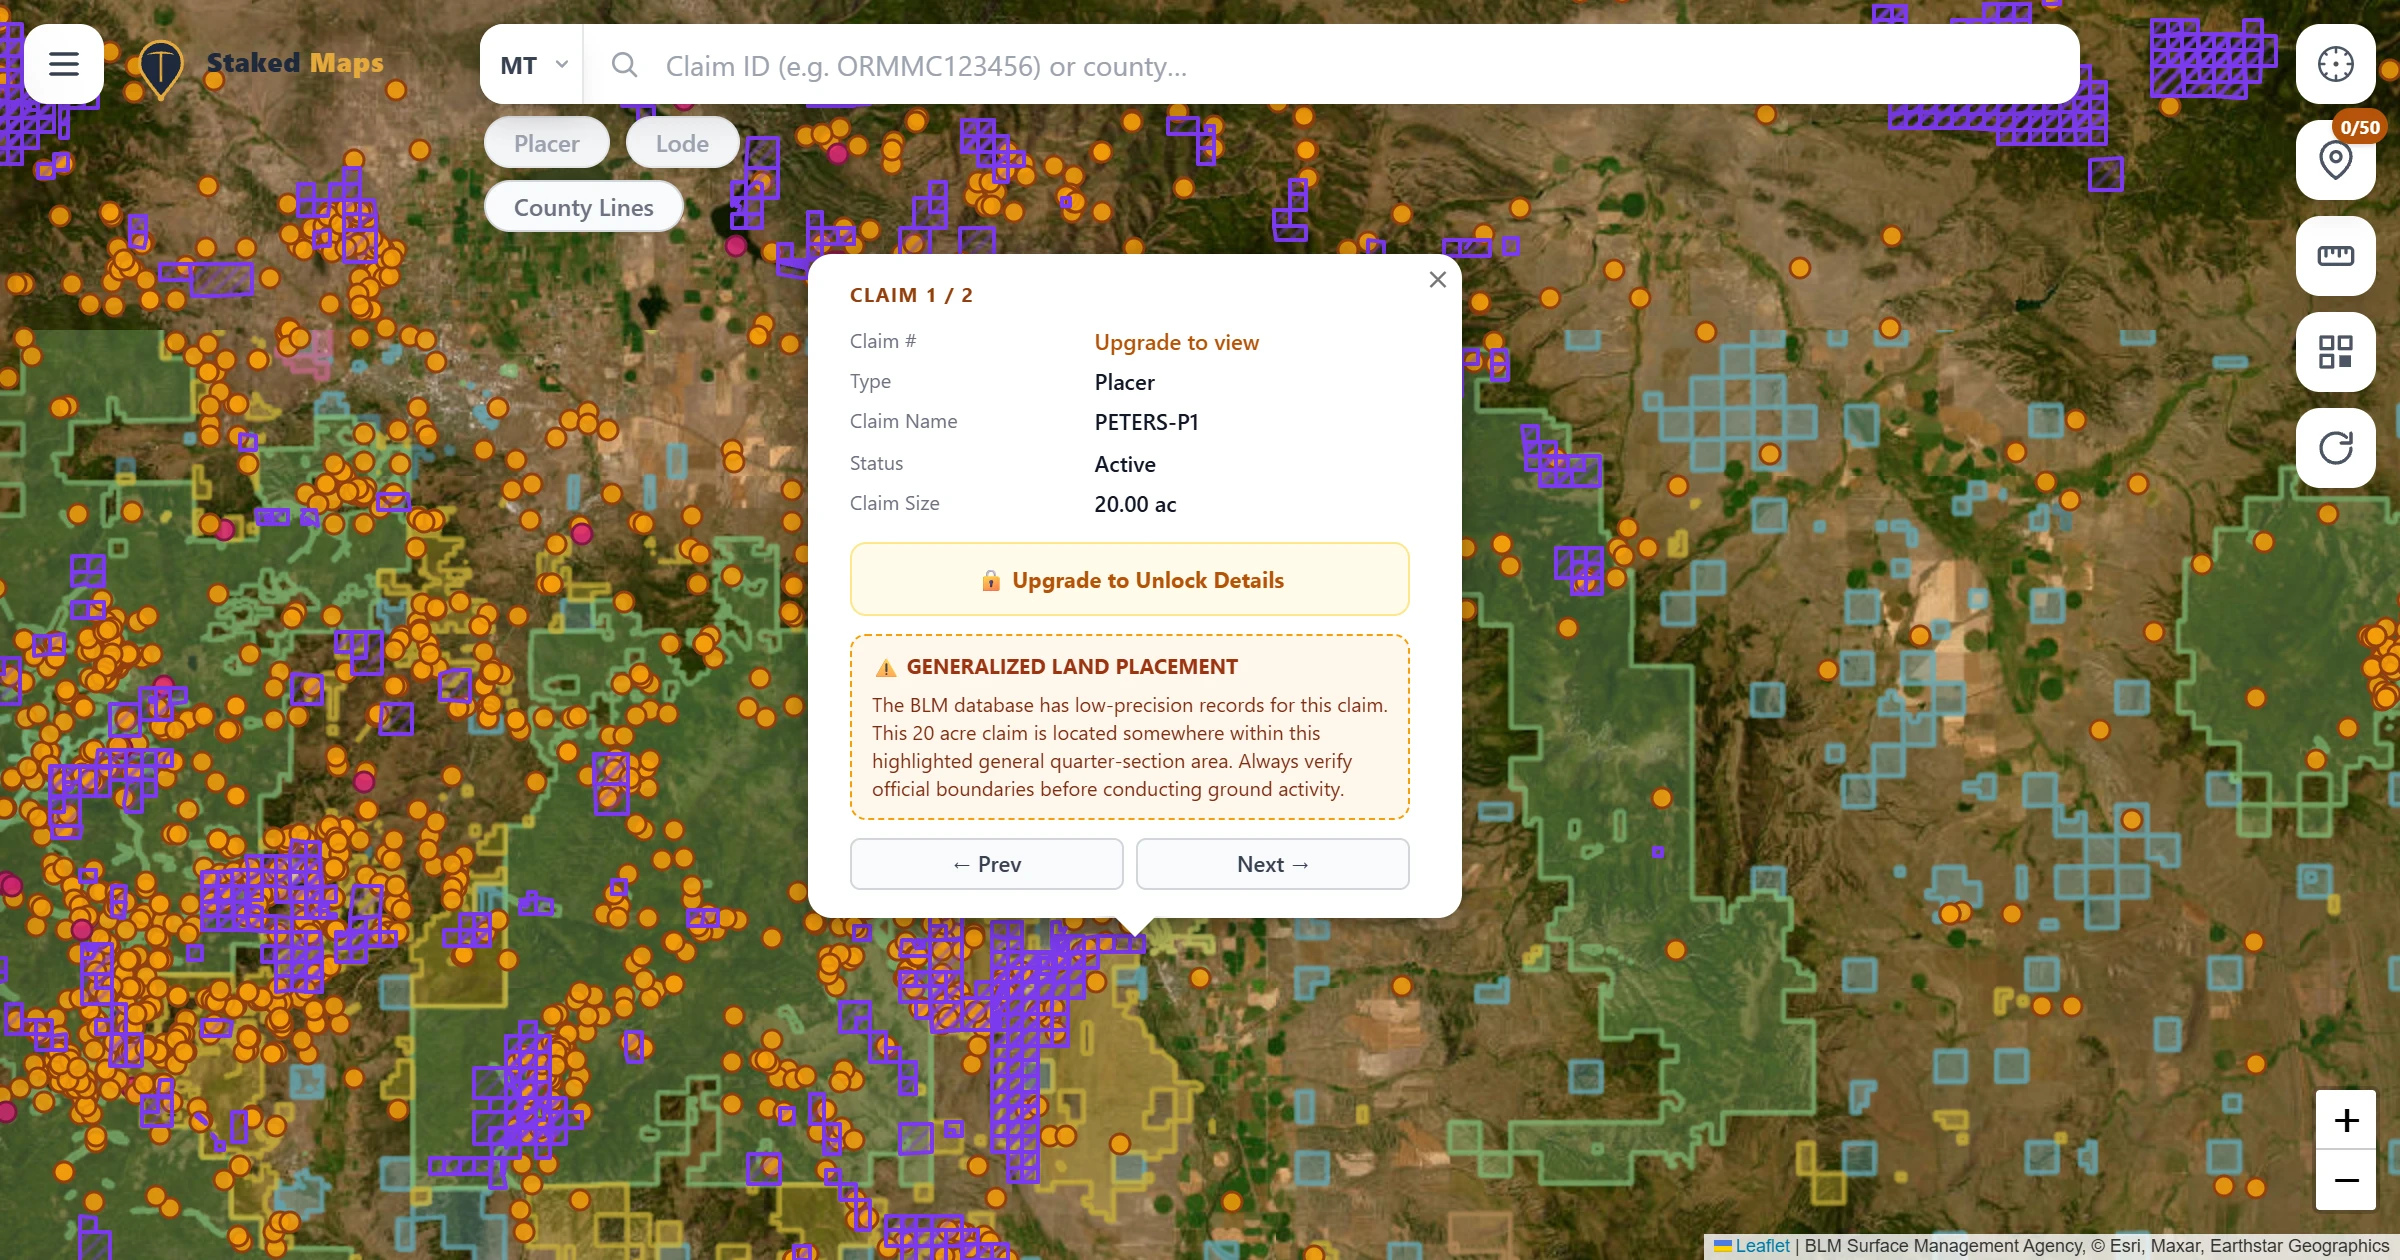Open the Leaflet attribution link
The height and width of the screenshot is (1260, 2400).
coord(1762,1246)
